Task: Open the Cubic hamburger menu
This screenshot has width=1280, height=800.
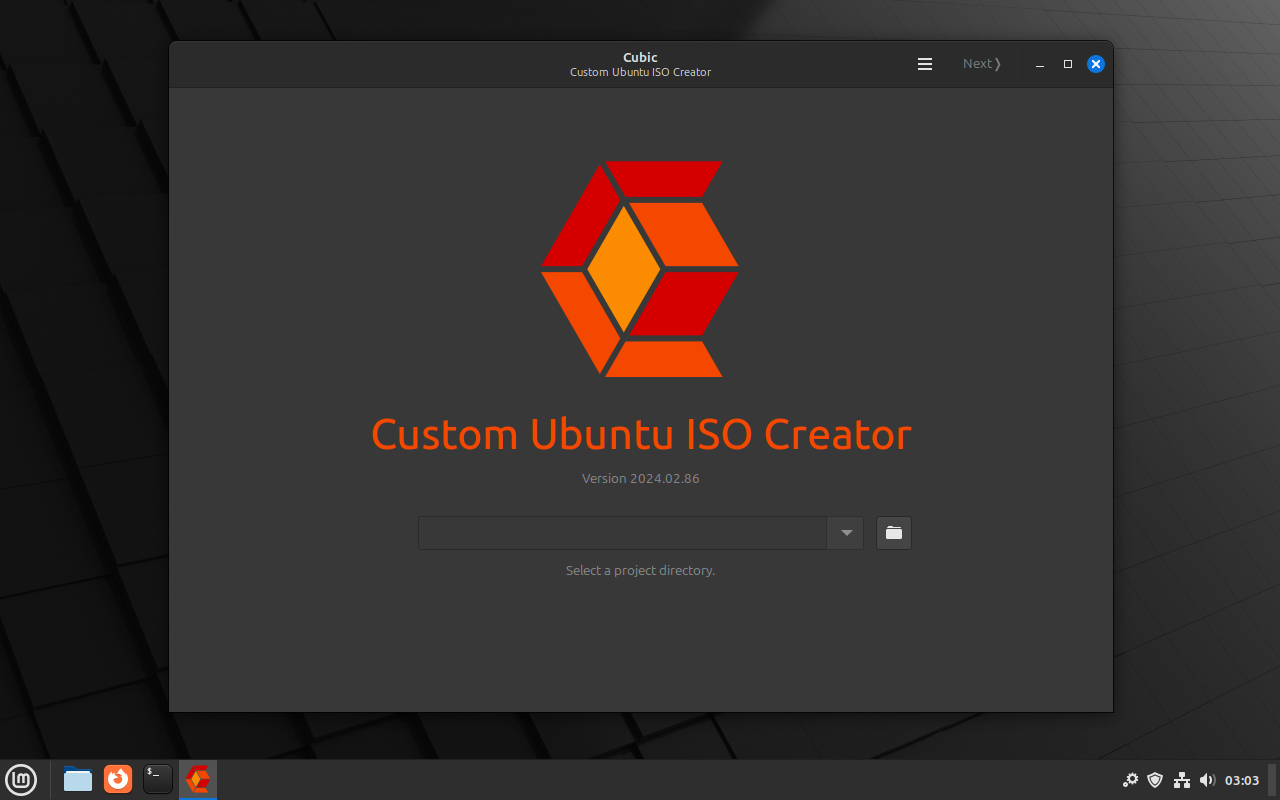Action: (925, 64)
